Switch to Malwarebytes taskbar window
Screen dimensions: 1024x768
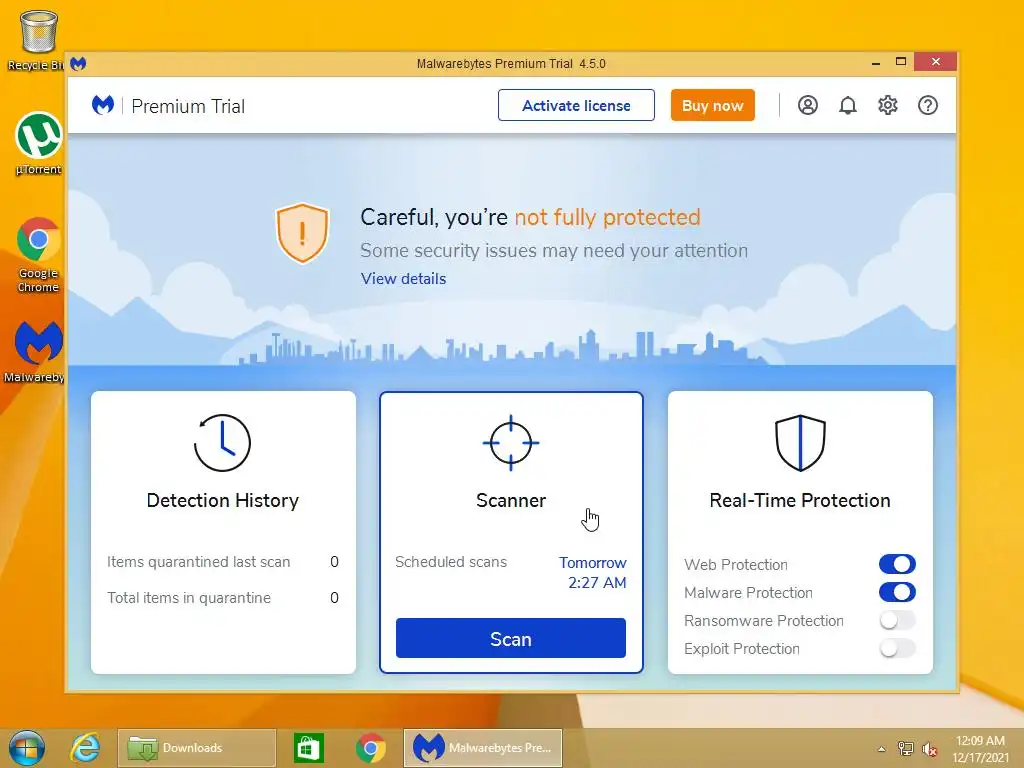click(483, 748)
